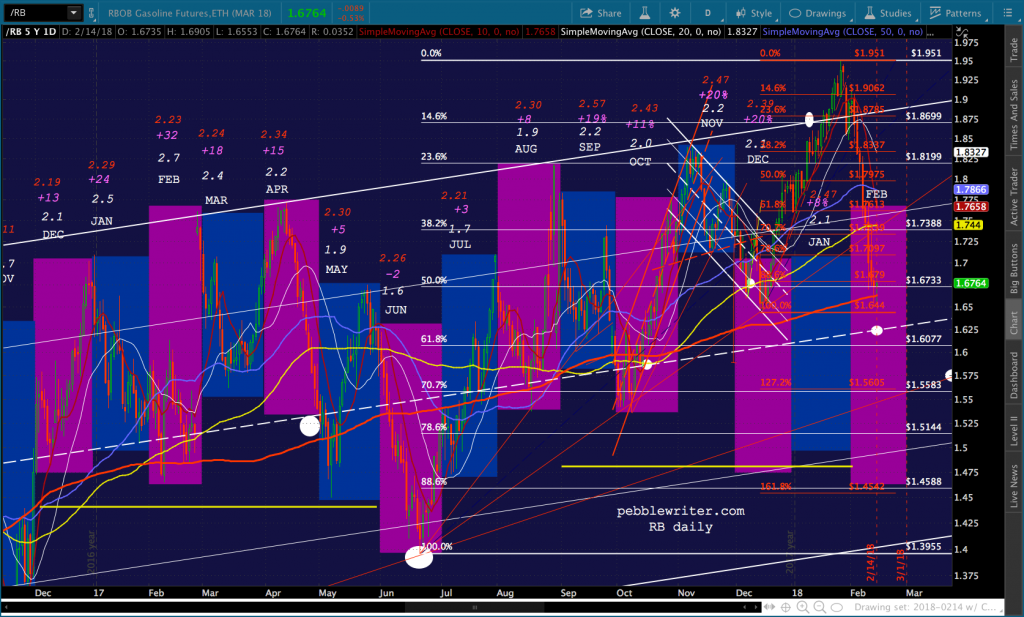Click the $1.3955 Fibonacci level label

pos(923,546)
